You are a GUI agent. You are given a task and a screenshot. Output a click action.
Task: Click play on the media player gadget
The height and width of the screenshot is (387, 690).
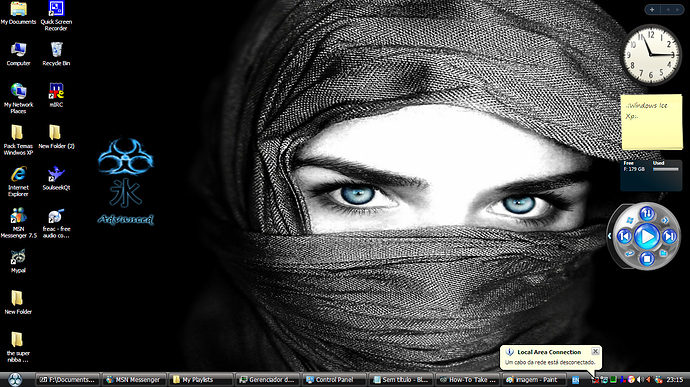click(646, 236)
